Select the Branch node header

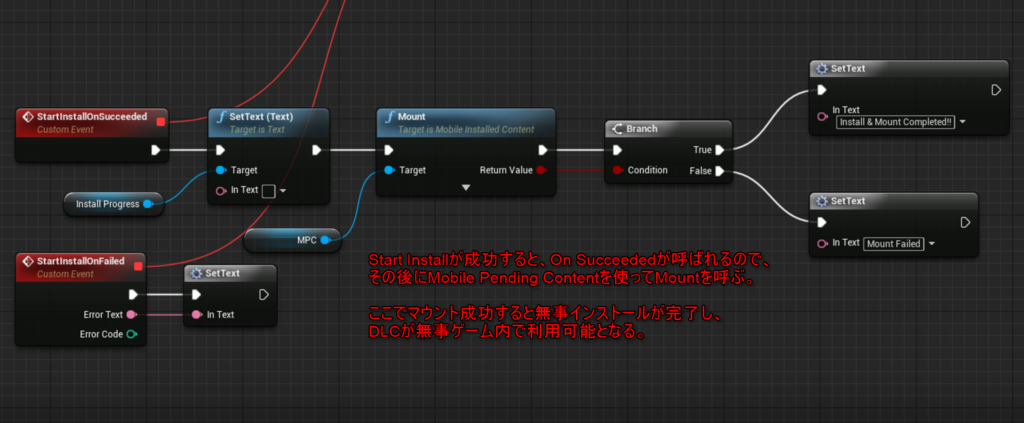pos(669,129)
